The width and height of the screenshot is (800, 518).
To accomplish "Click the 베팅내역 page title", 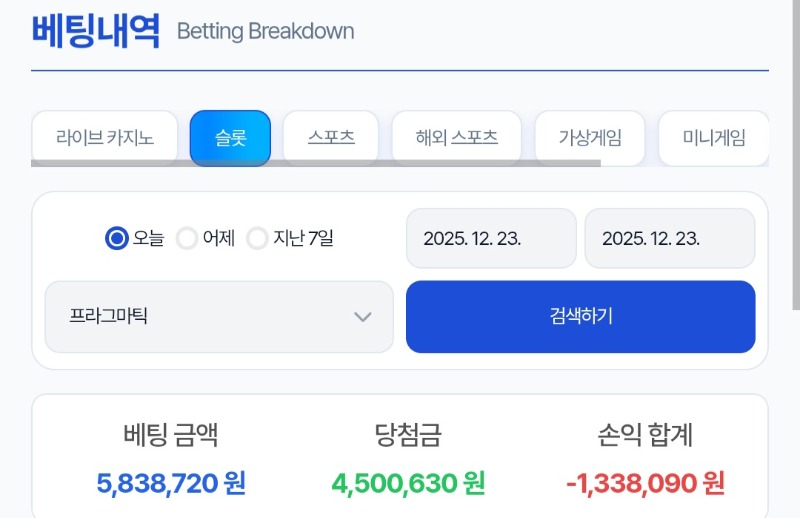I will tap(96, 30).
